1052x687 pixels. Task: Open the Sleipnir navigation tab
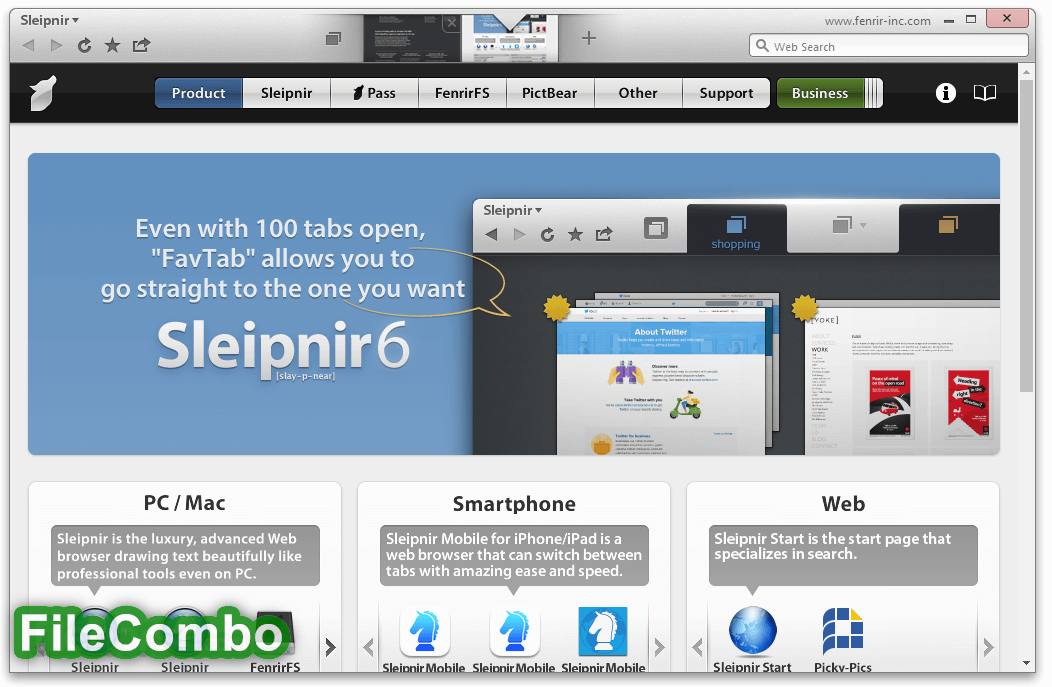tap(286, 93)
